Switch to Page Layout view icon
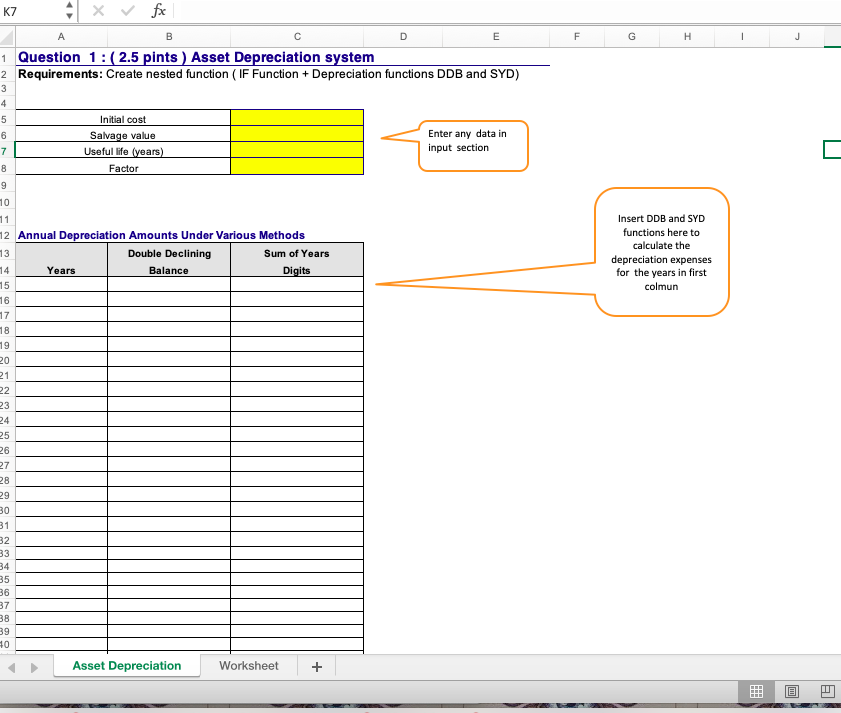 [x=792, y=692]
